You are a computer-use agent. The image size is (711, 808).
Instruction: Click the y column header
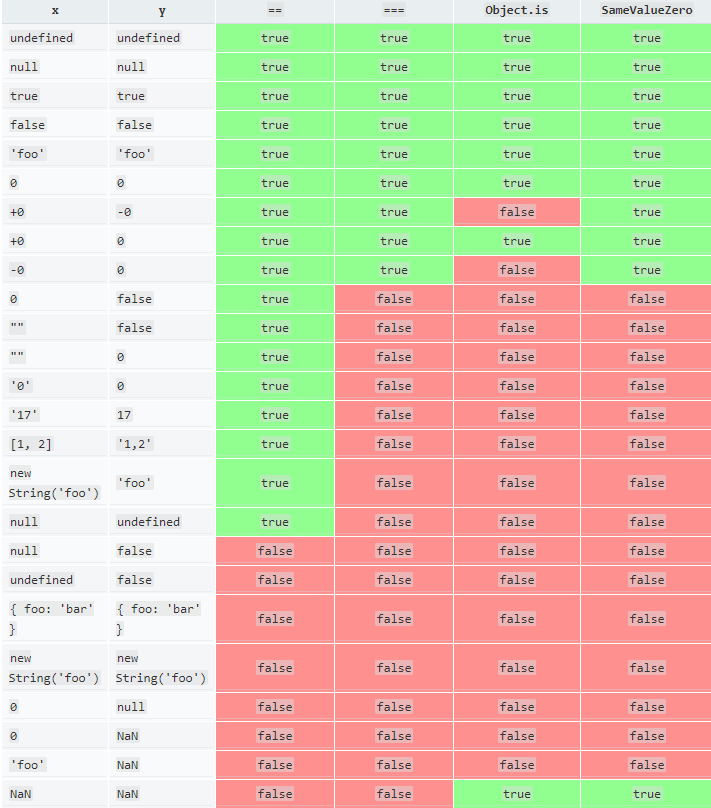point(162,11)
